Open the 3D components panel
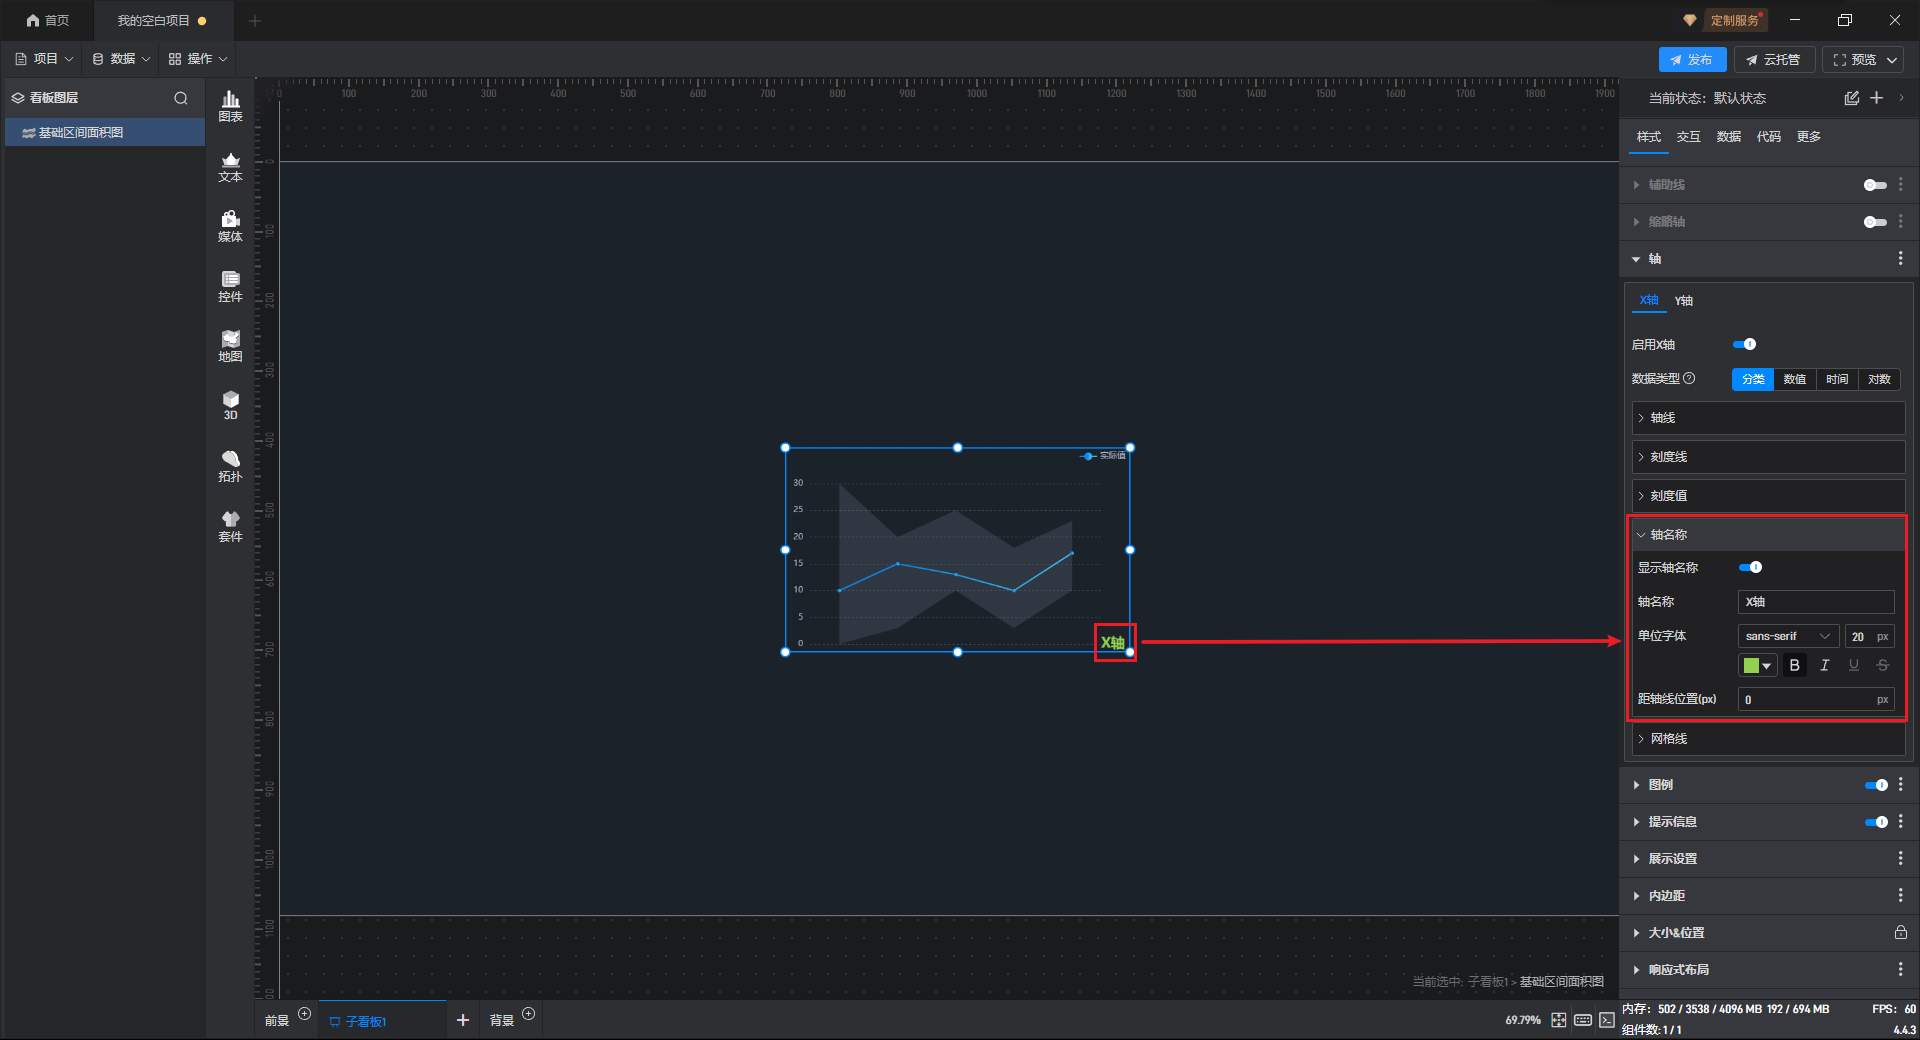 pos(230,405)
